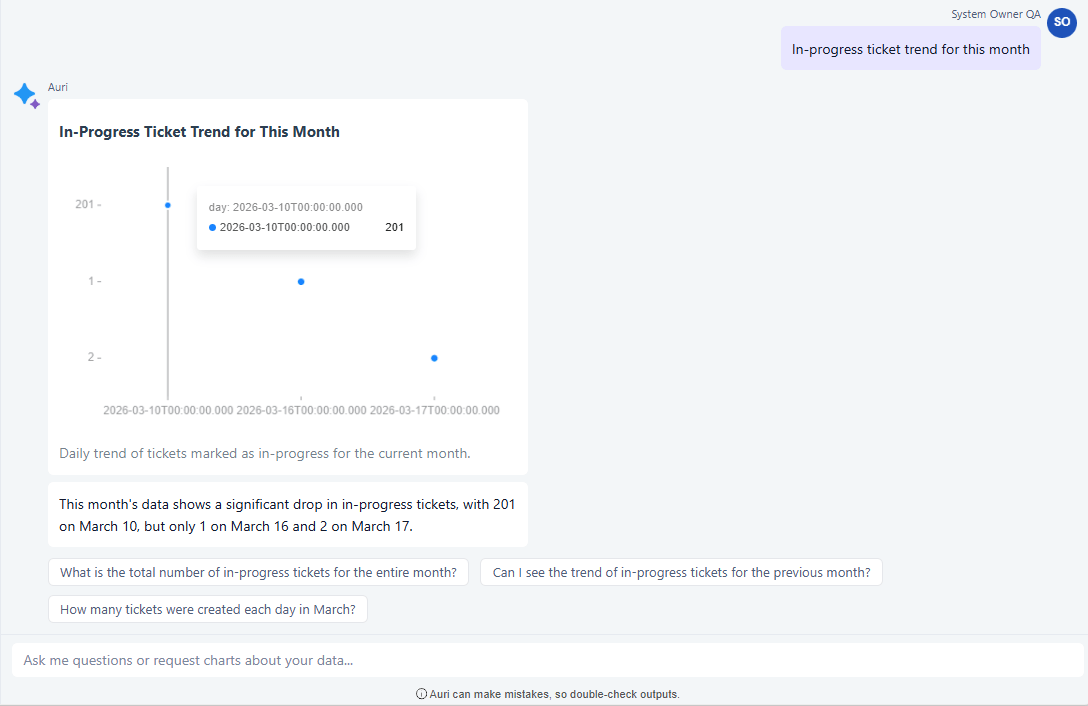The height and width of the screenshot is (706, 1088).
Task: Click the chart title 'In-Progress Ticket Trend'
Action: [x=199, y=132]
